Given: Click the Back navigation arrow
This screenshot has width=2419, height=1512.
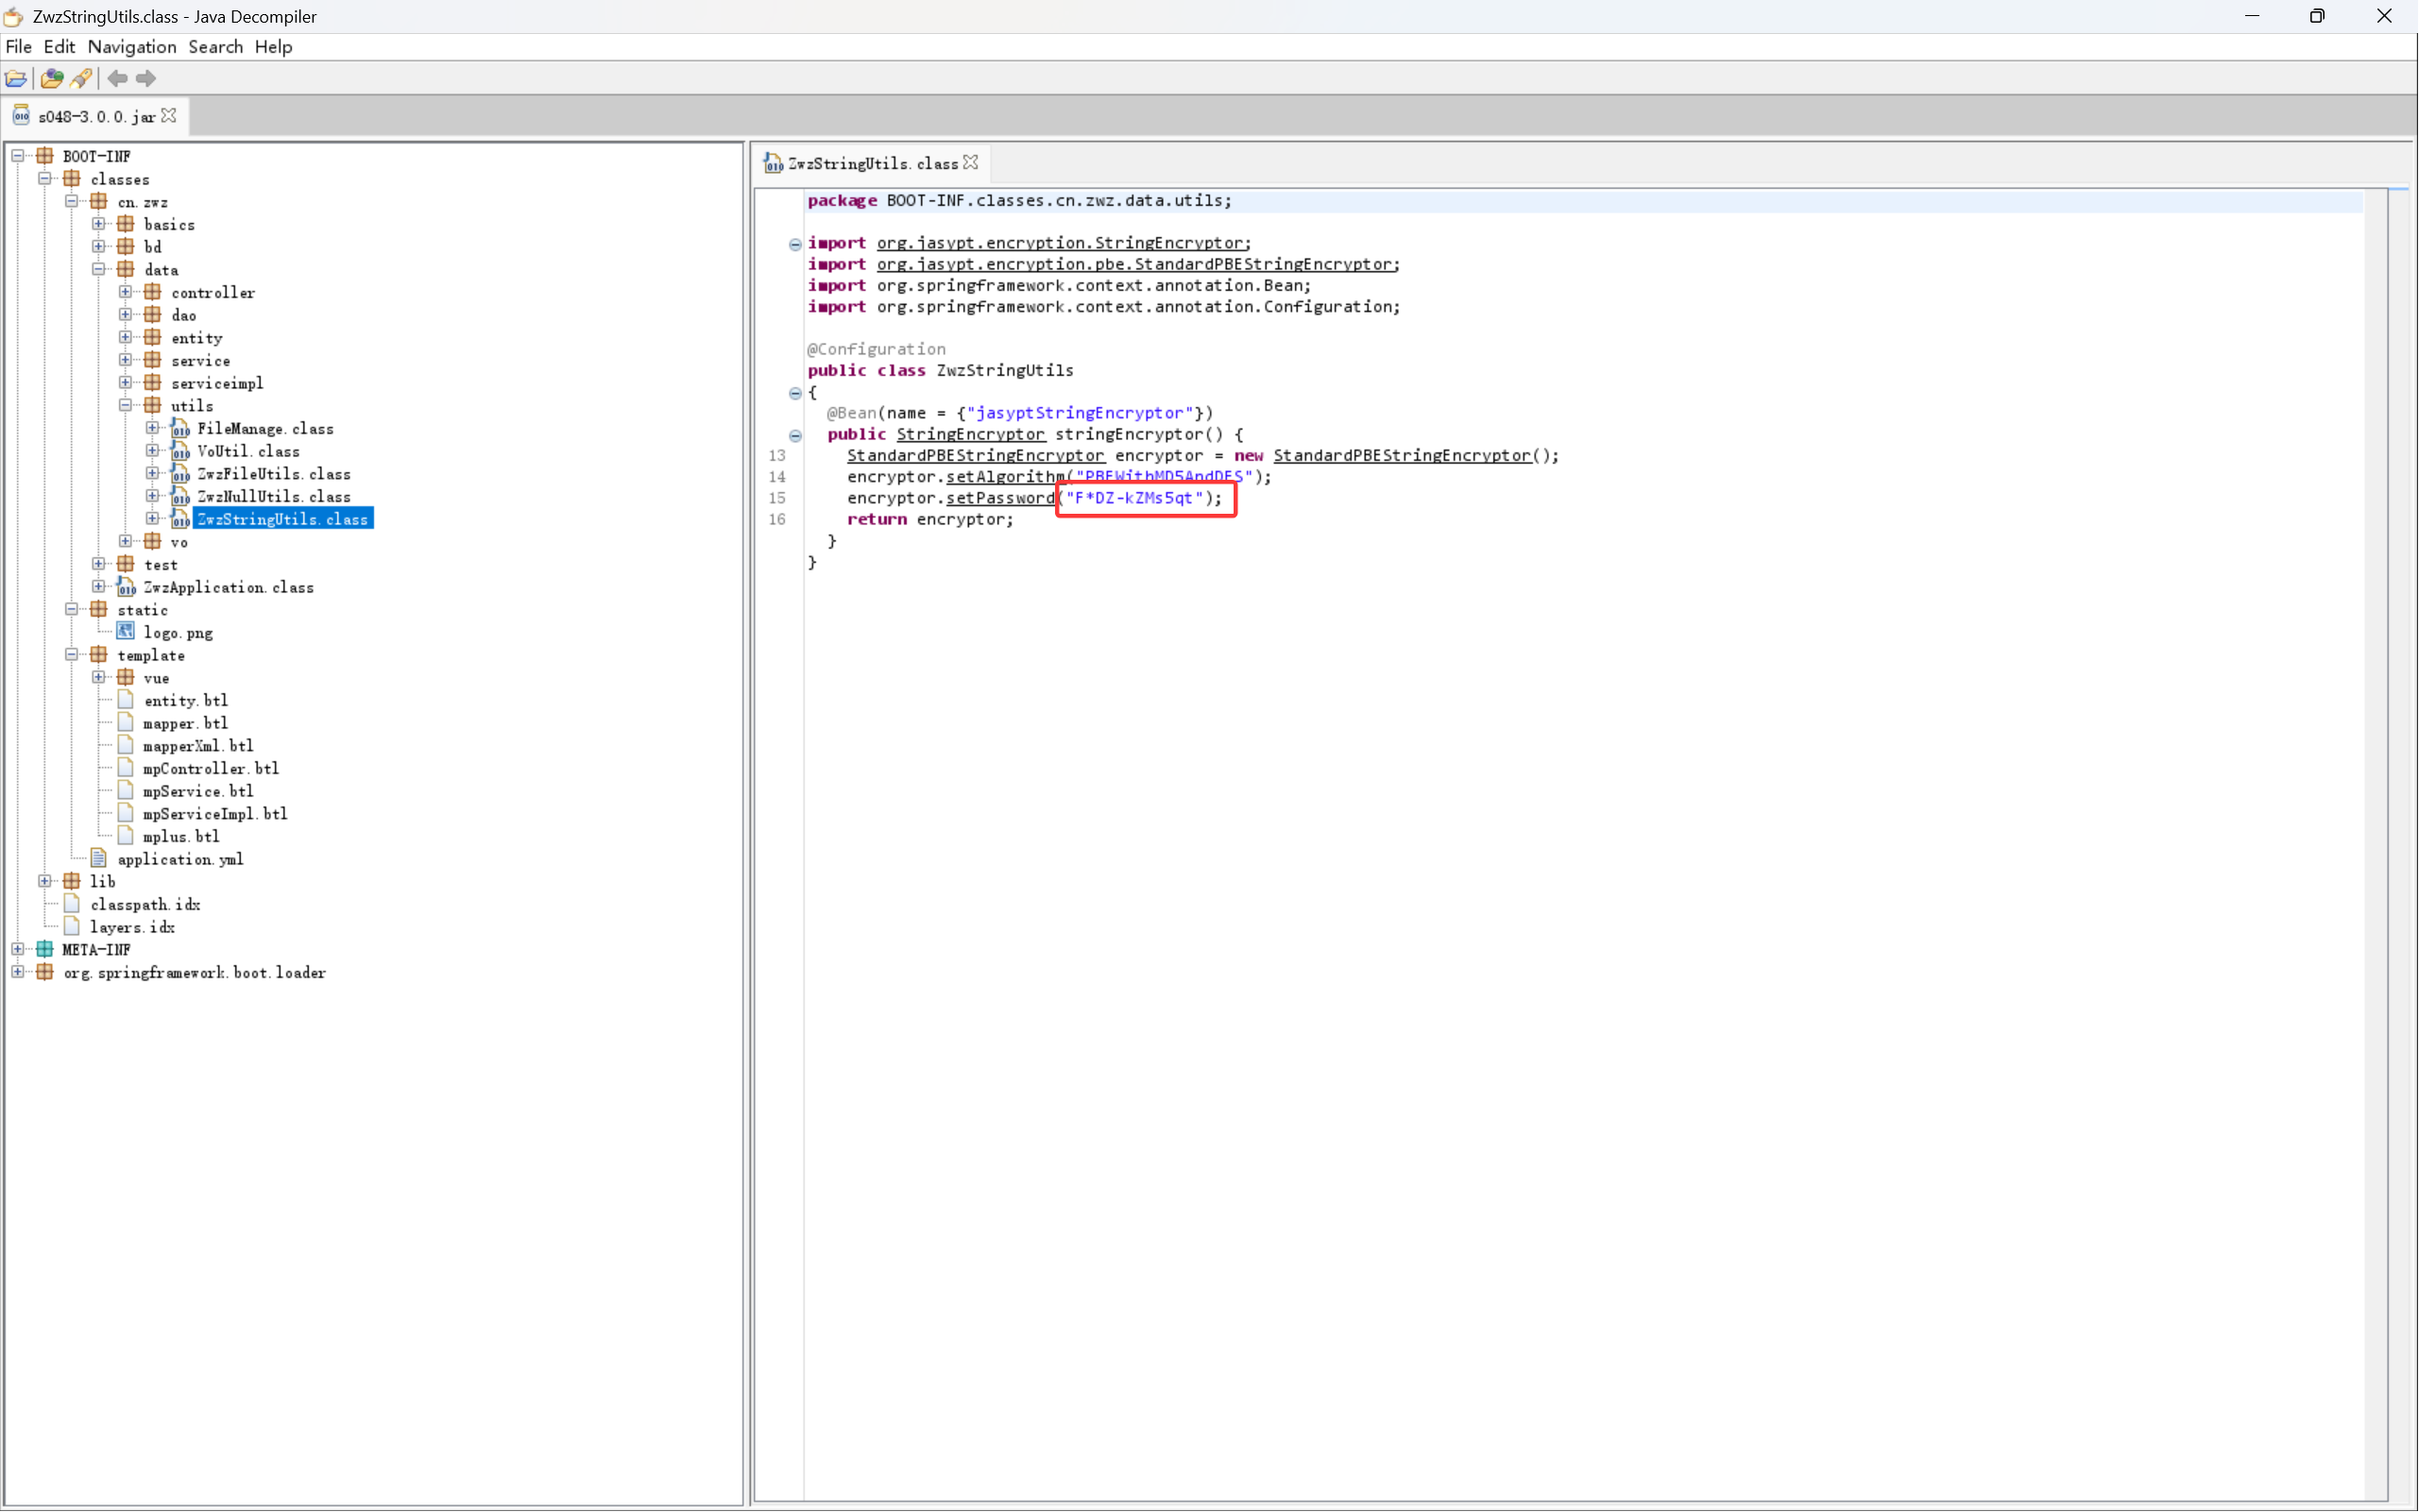Looking at the screenshot, I should click(x=117, y=78).
